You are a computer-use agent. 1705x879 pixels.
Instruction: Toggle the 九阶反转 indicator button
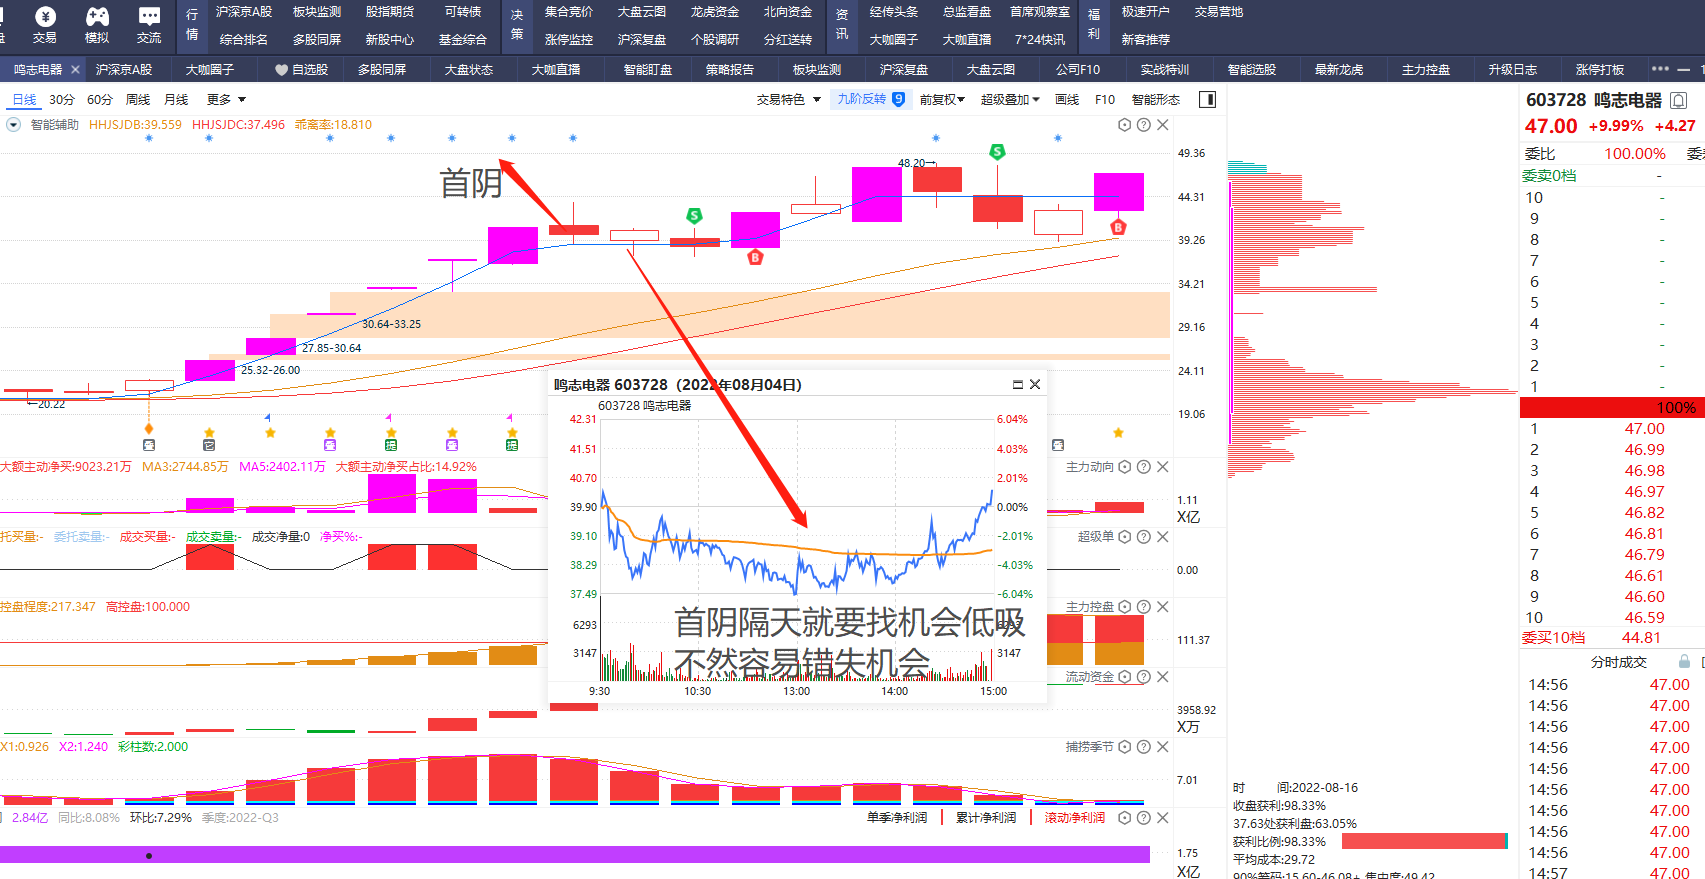click(x=870, y=99)
